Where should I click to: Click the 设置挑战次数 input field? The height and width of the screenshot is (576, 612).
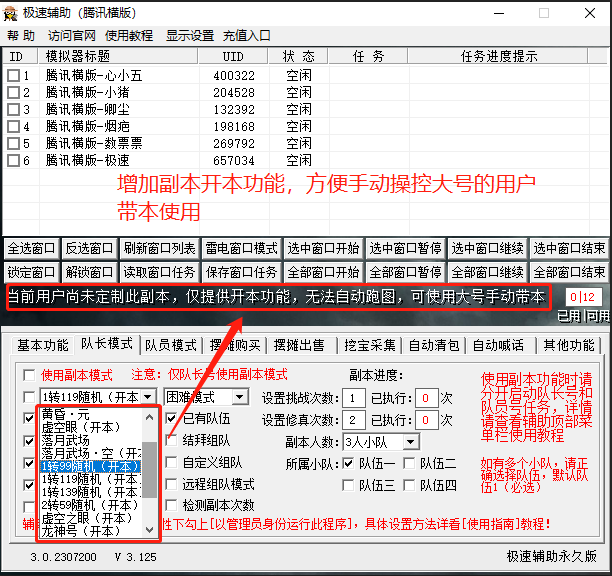tap(354, 398)
